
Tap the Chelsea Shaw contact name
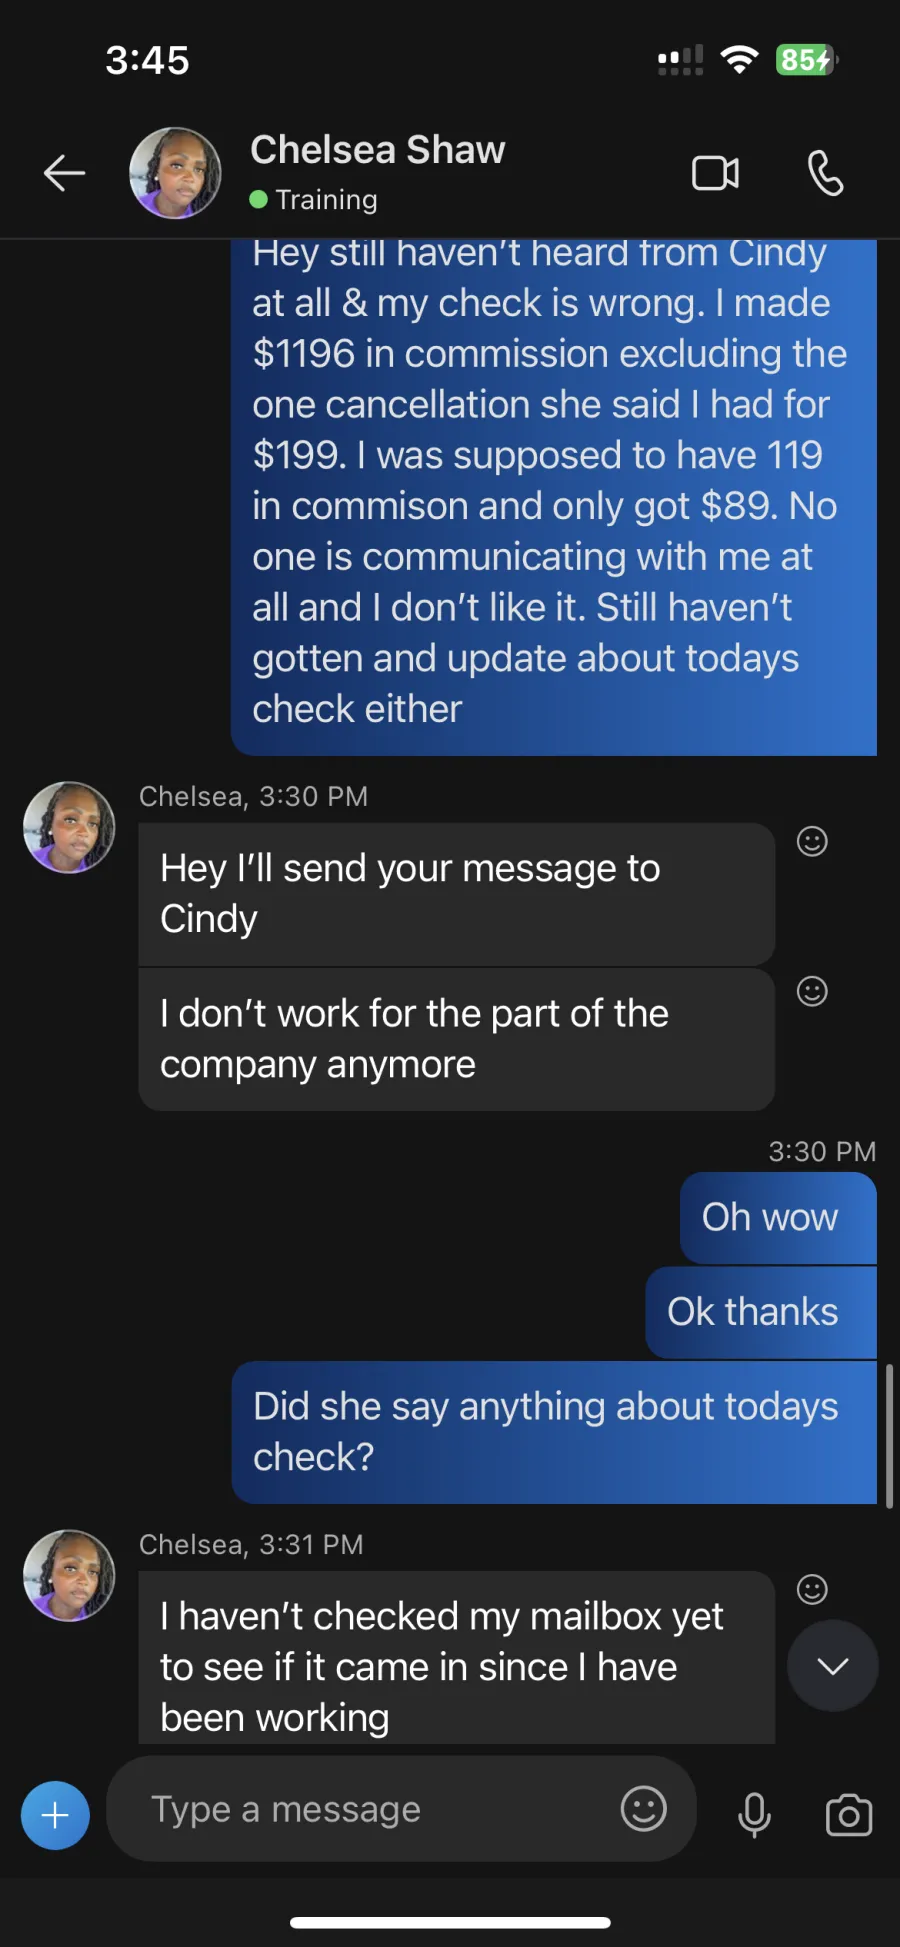378,150
